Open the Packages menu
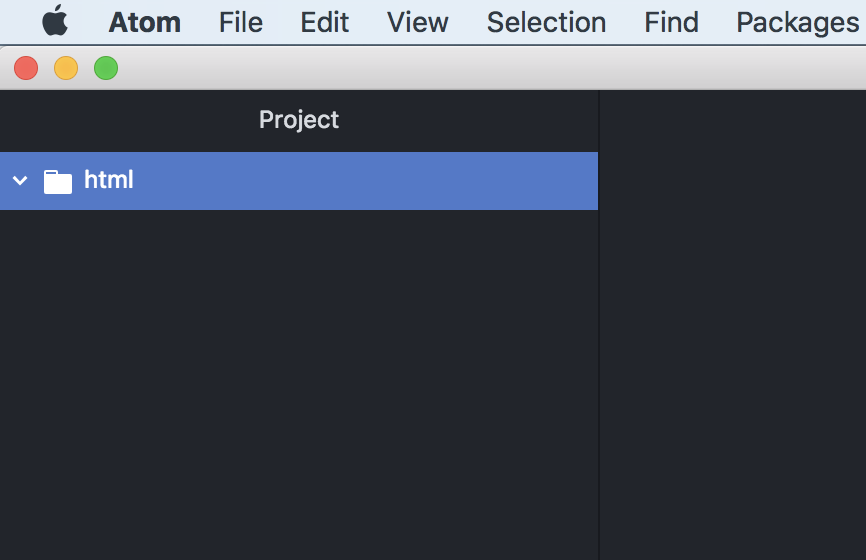Viewport: 866px width, 560px height. 797,22
